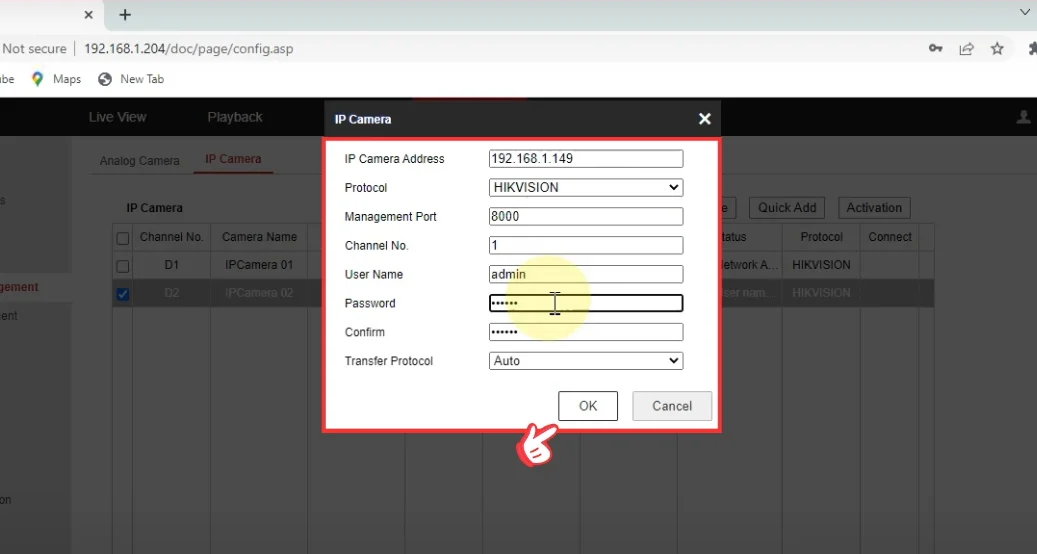
Task: Click the Connect column header
Action: point(890,237)
